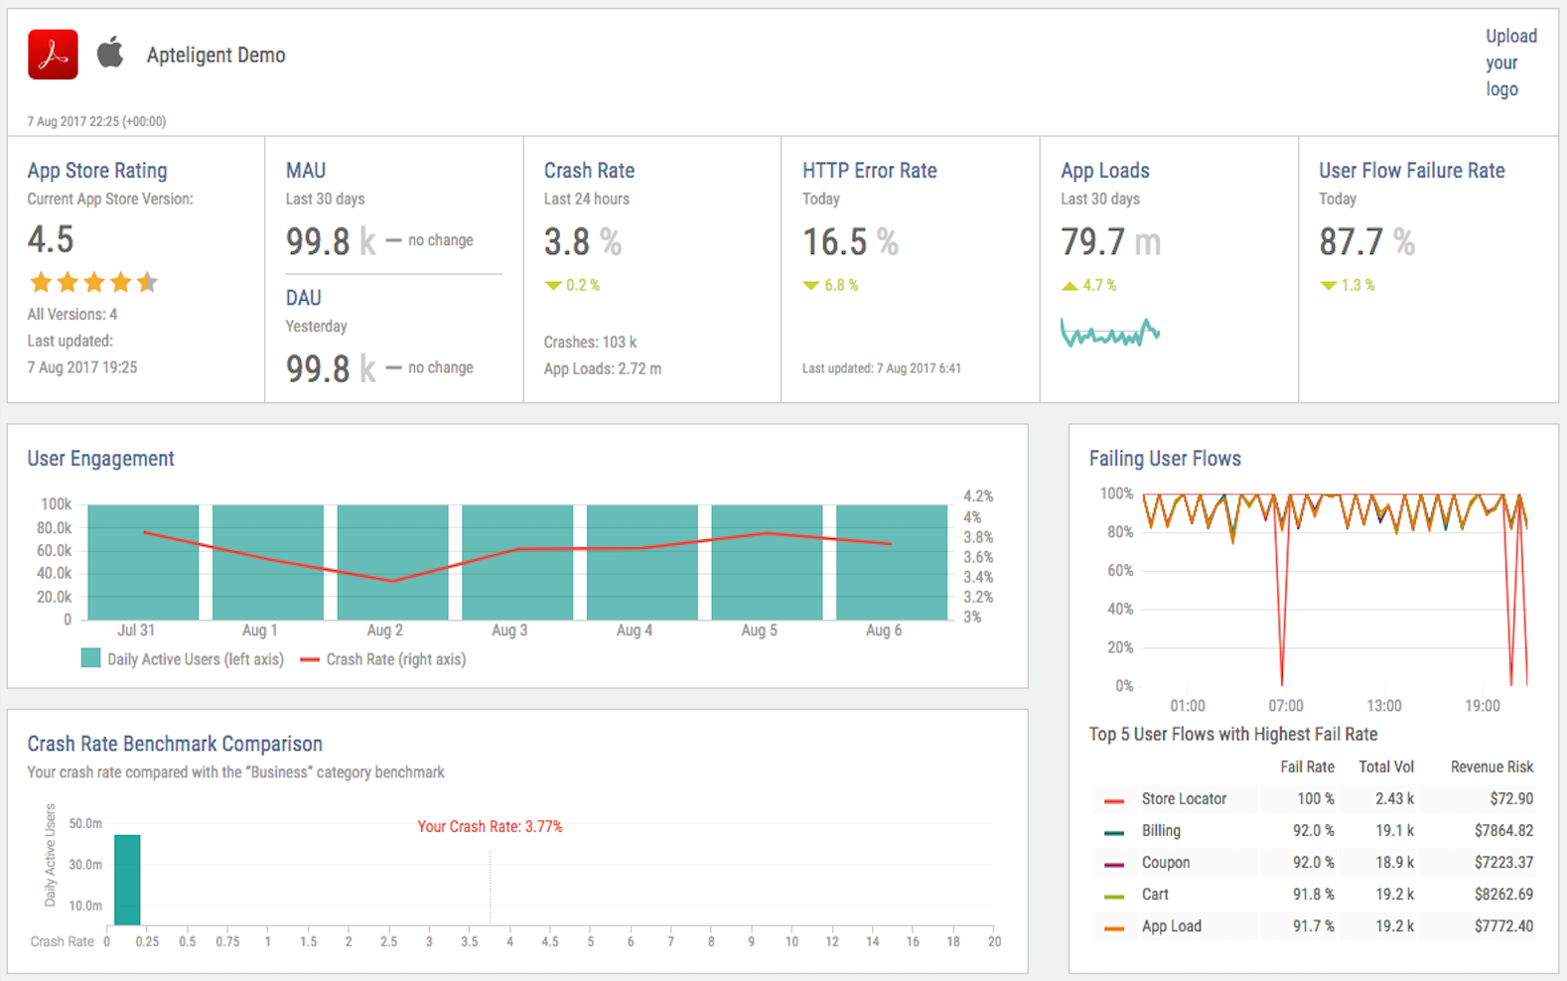The image size is (1567, 981).
Task: Select the Cart flow row
Action: [1313, 895]
